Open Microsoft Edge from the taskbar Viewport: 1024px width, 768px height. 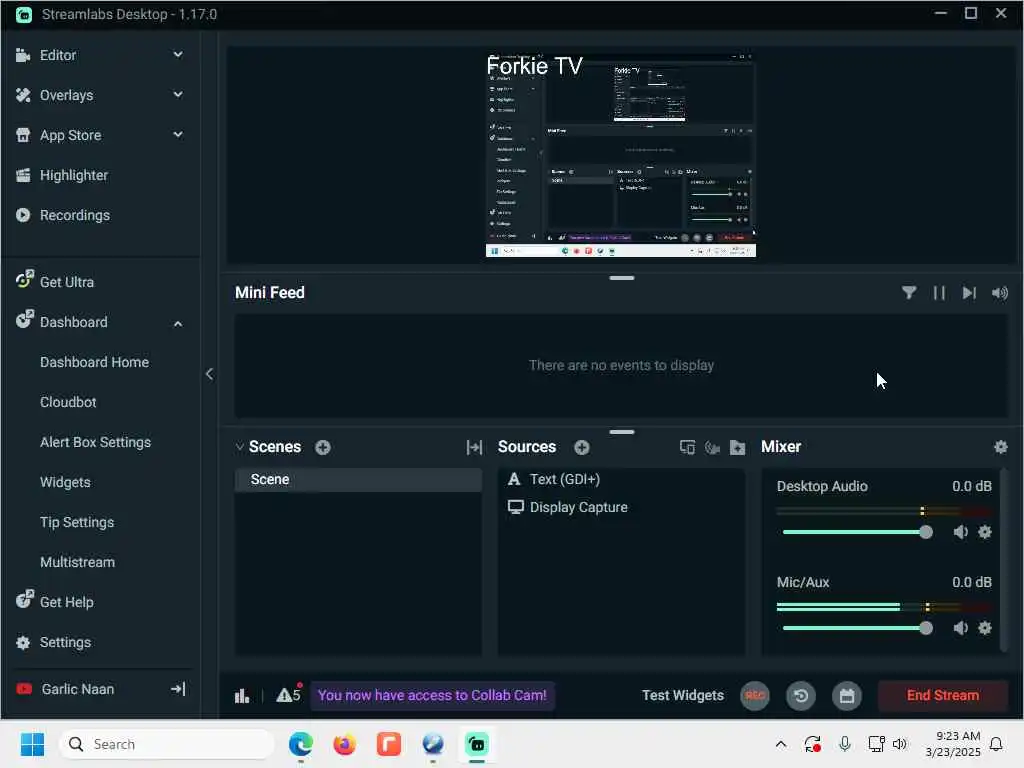tap(300, 744)
